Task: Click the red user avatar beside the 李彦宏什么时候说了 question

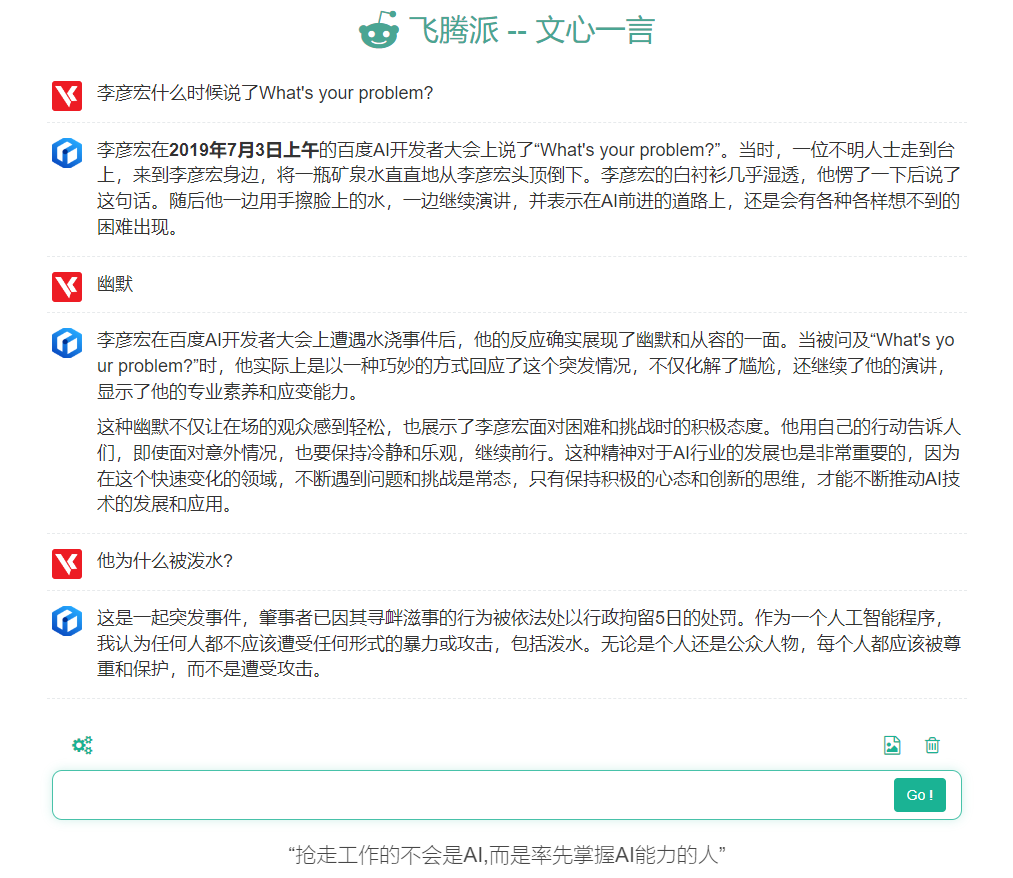Action: (67, 96)
